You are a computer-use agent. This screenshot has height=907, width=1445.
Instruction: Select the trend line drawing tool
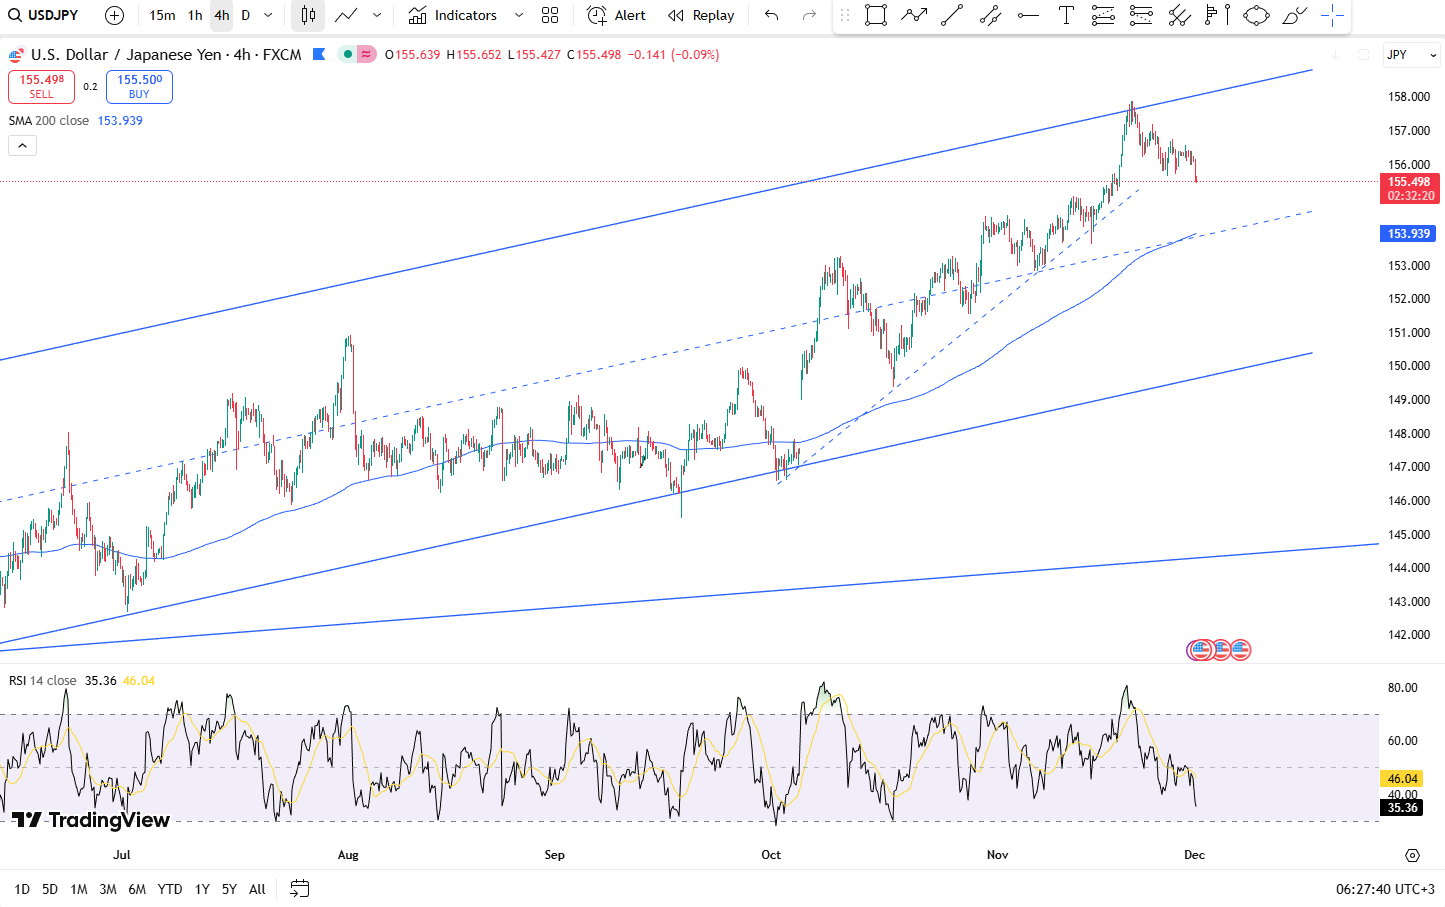coord(952,15)
